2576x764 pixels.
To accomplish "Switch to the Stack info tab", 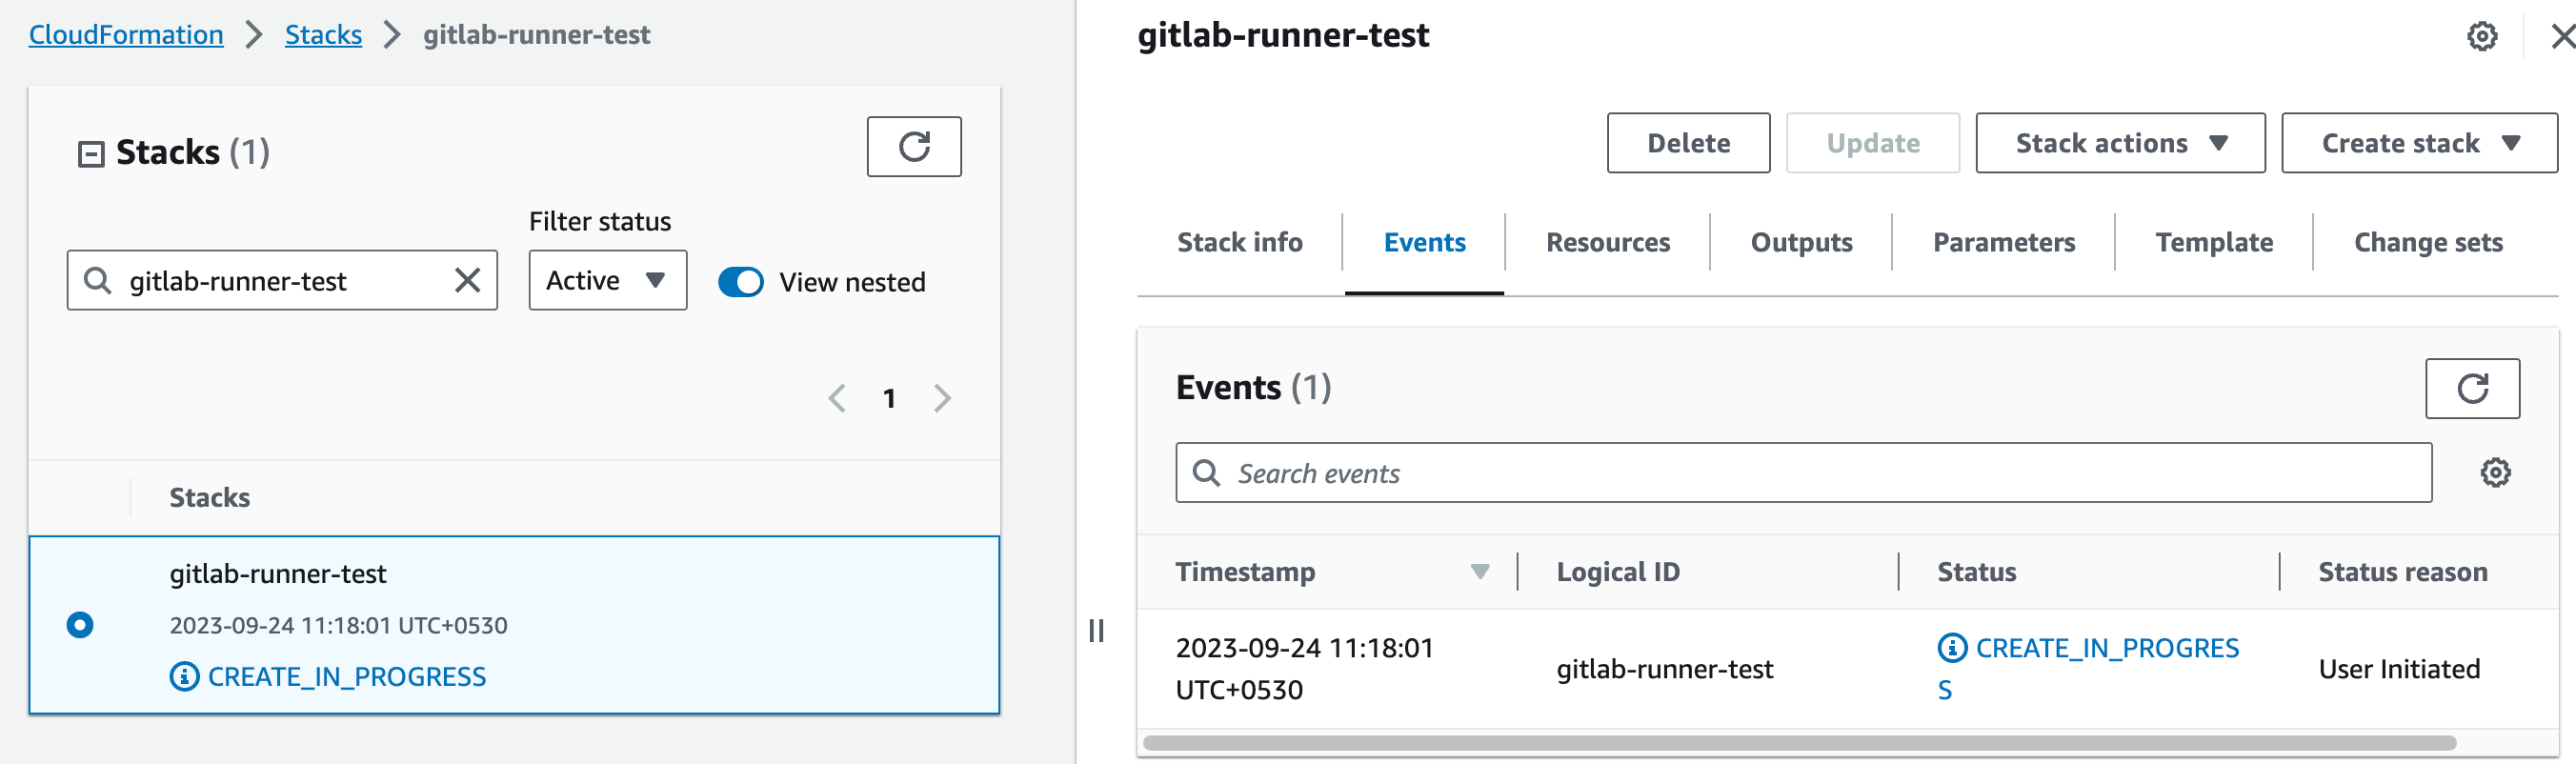I will tap(1239, 242).
